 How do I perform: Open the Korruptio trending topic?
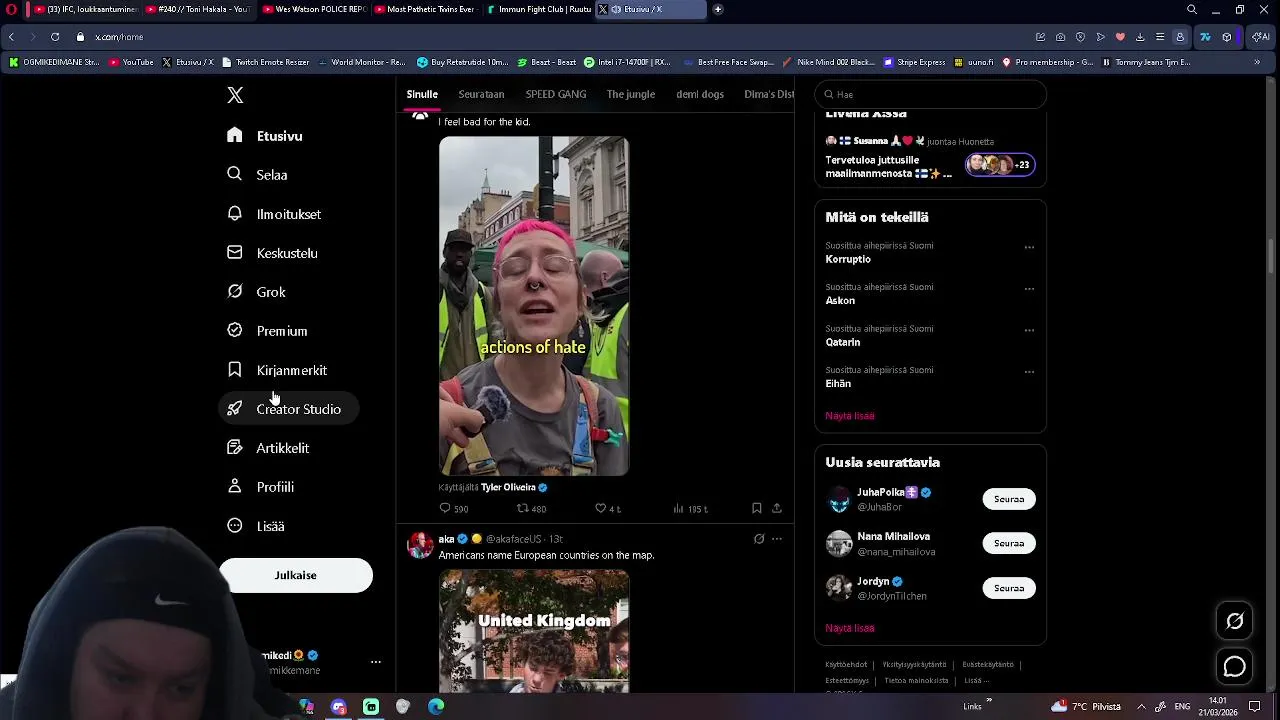coord(848,259)
